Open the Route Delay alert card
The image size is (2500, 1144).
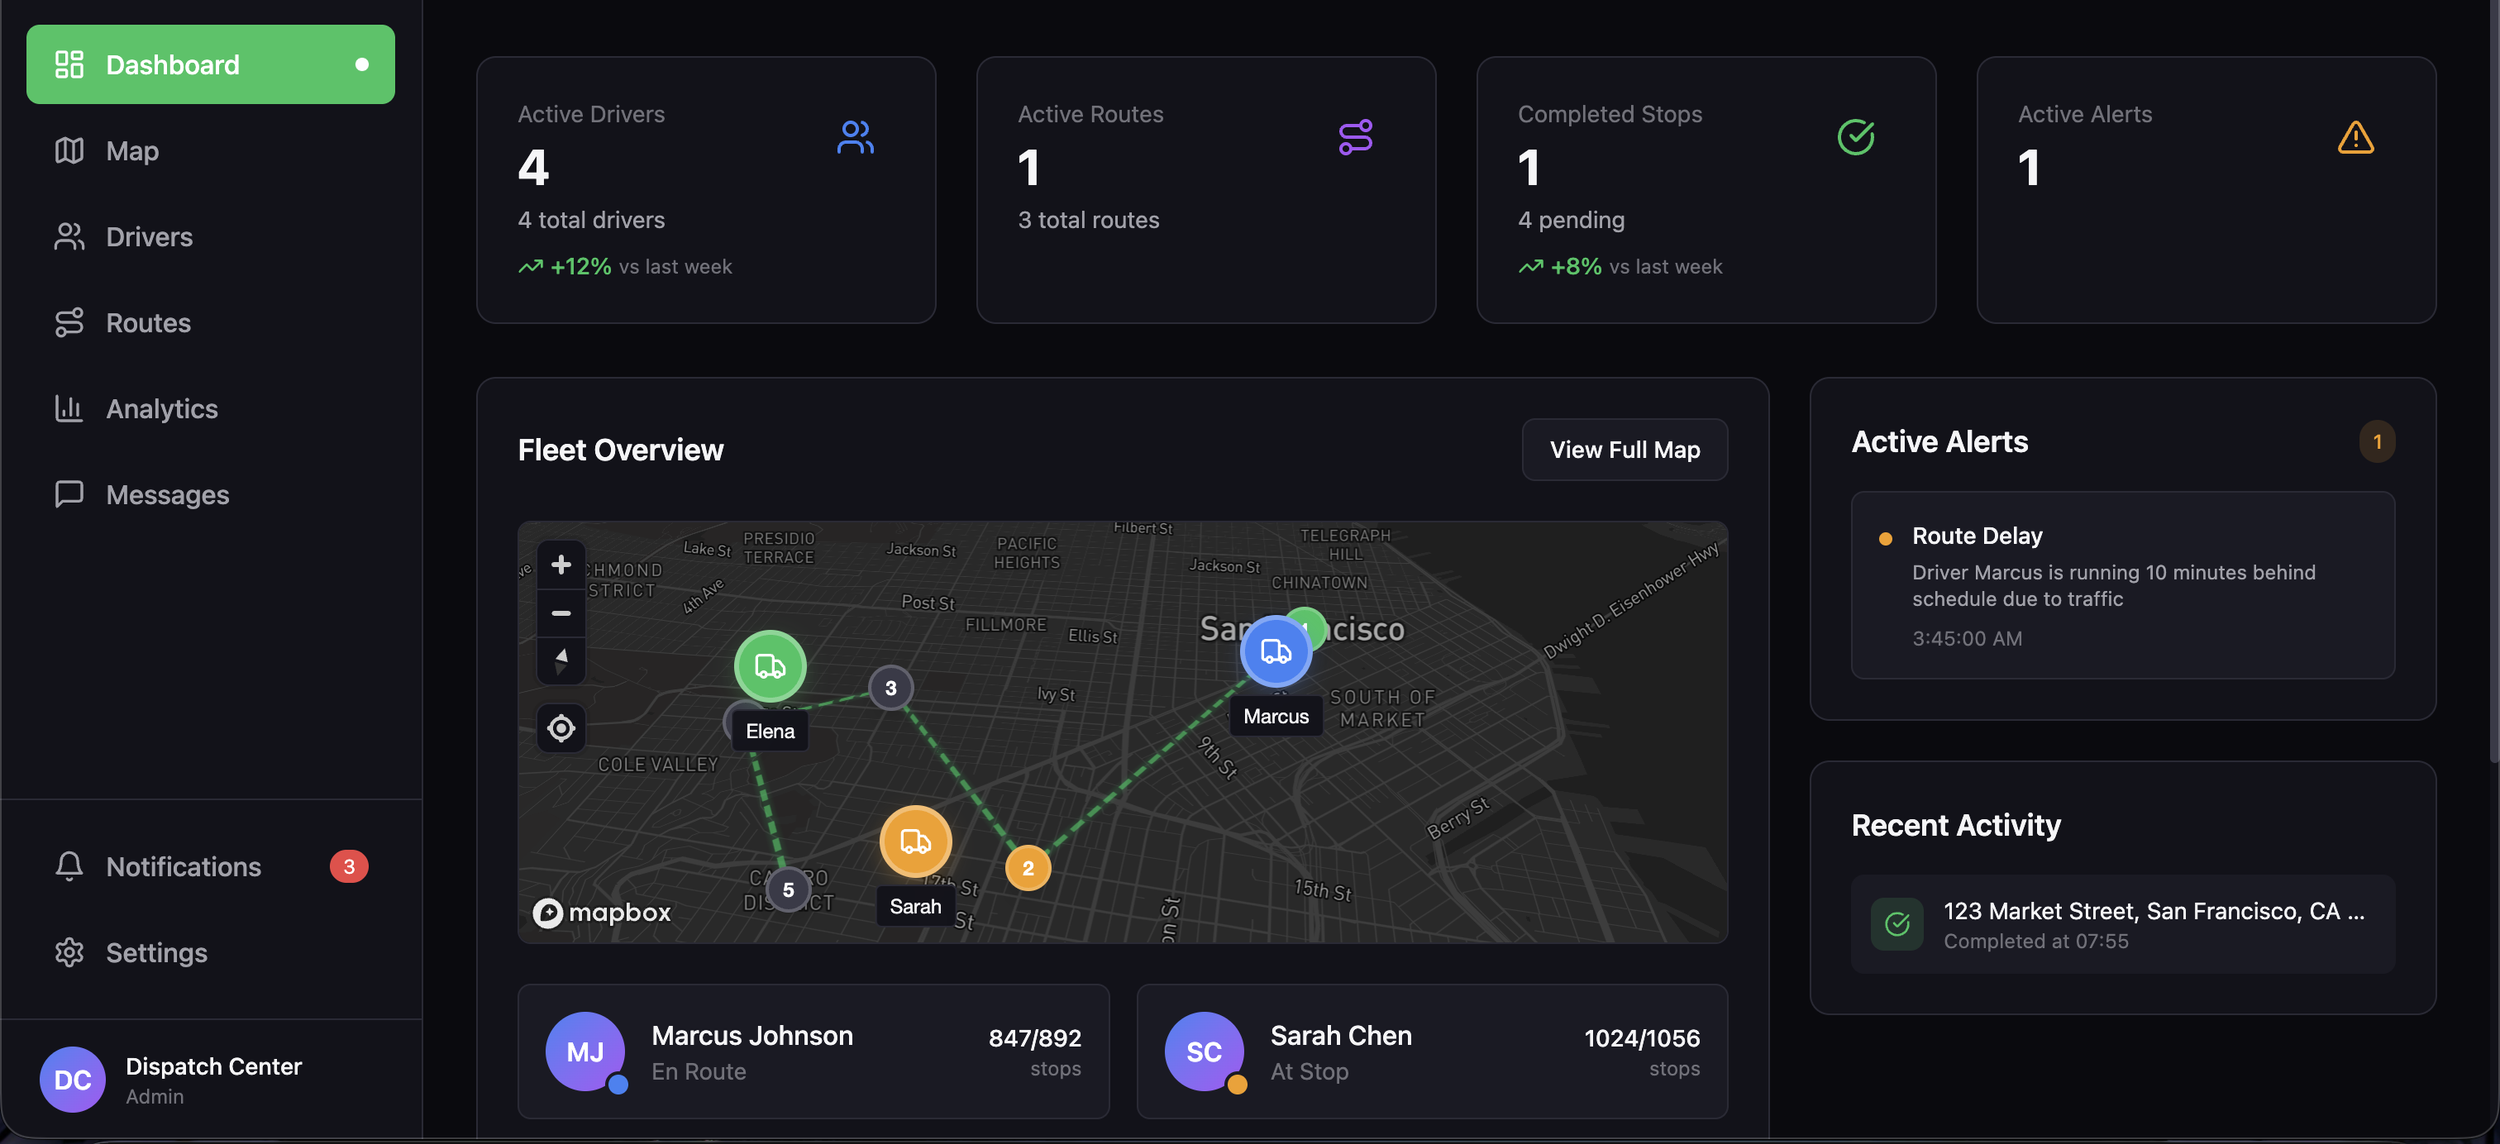click(x=2122, y=585)
